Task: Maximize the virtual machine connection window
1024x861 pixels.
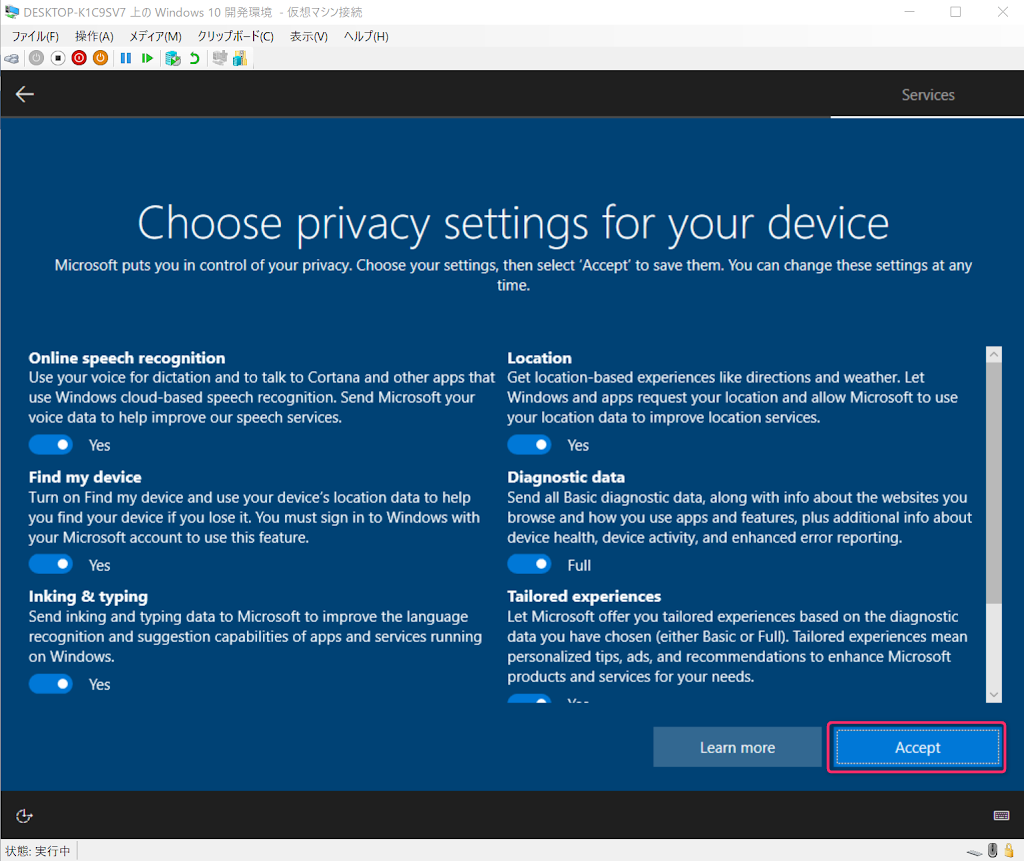Action: point(955,12)
